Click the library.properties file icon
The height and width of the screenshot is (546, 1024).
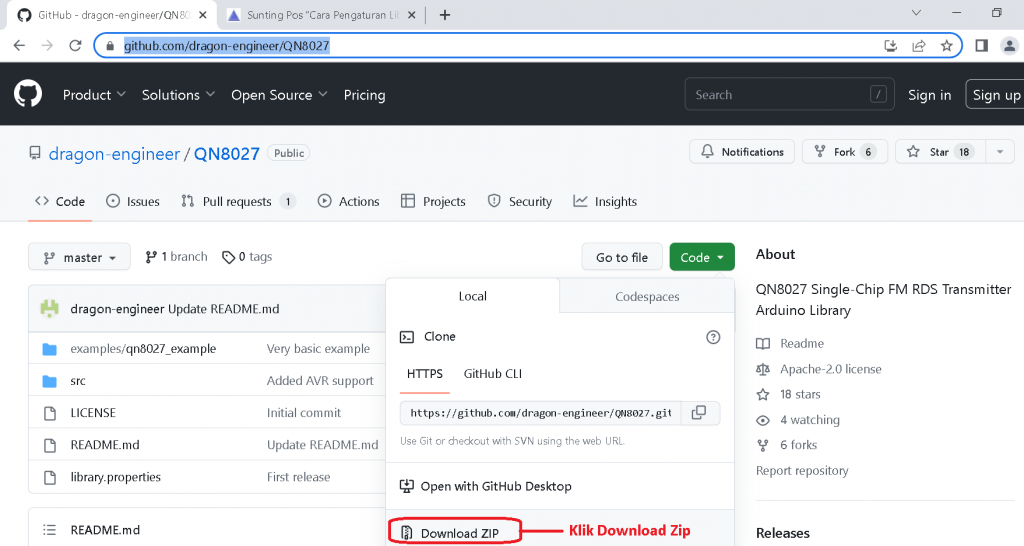50,477
